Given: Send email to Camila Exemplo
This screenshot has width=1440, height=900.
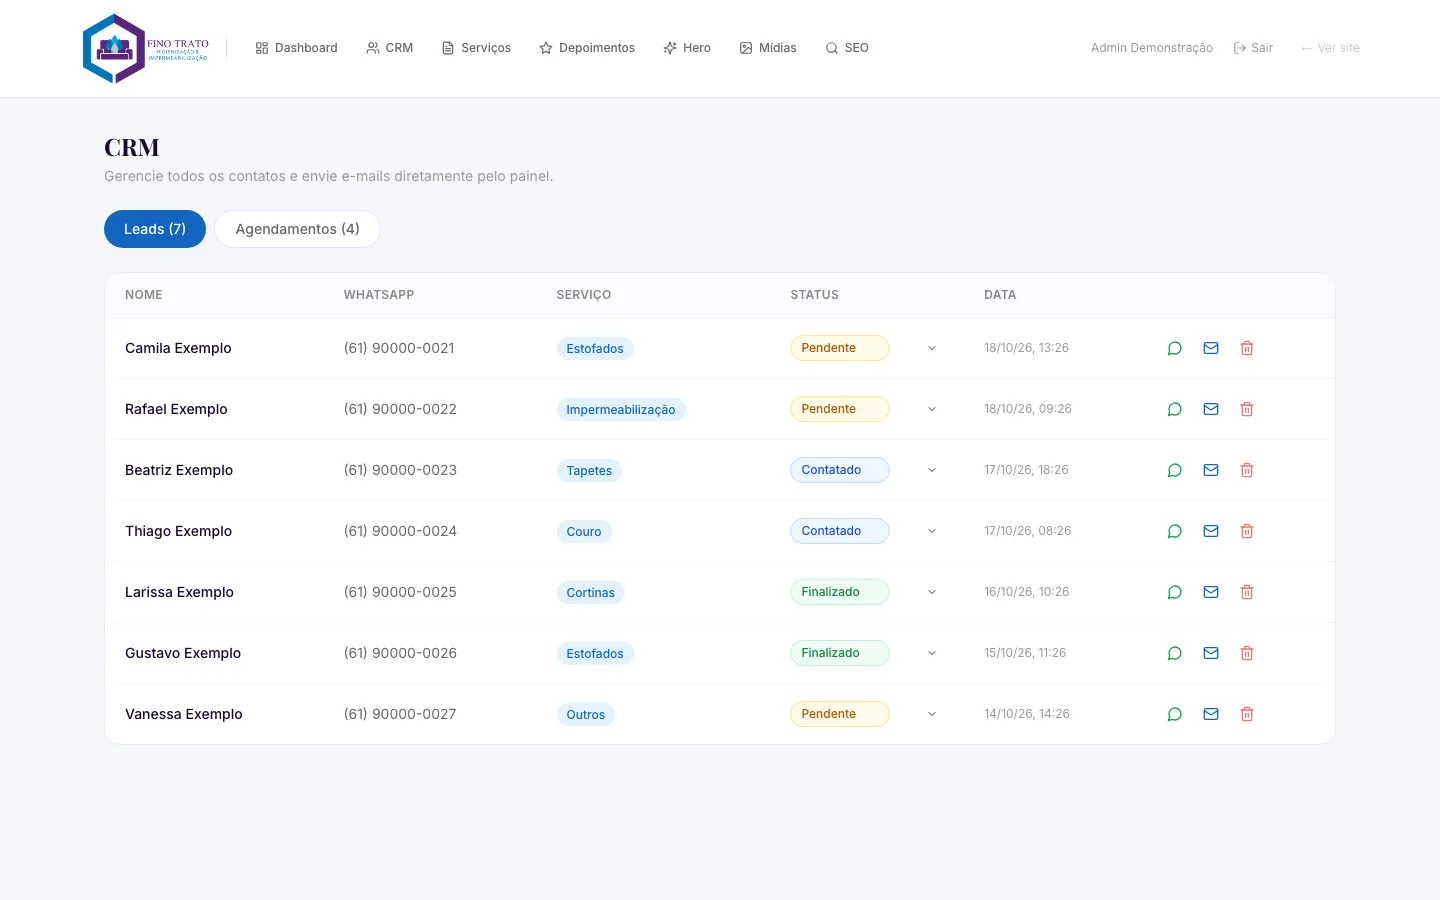Looking at the screenshot, I should point(1211,348).
